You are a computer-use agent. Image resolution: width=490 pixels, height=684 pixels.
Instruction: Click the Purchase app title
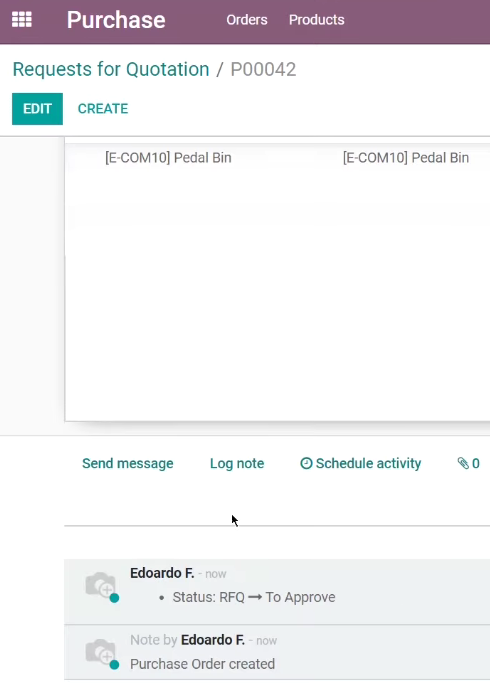[116, 20]
